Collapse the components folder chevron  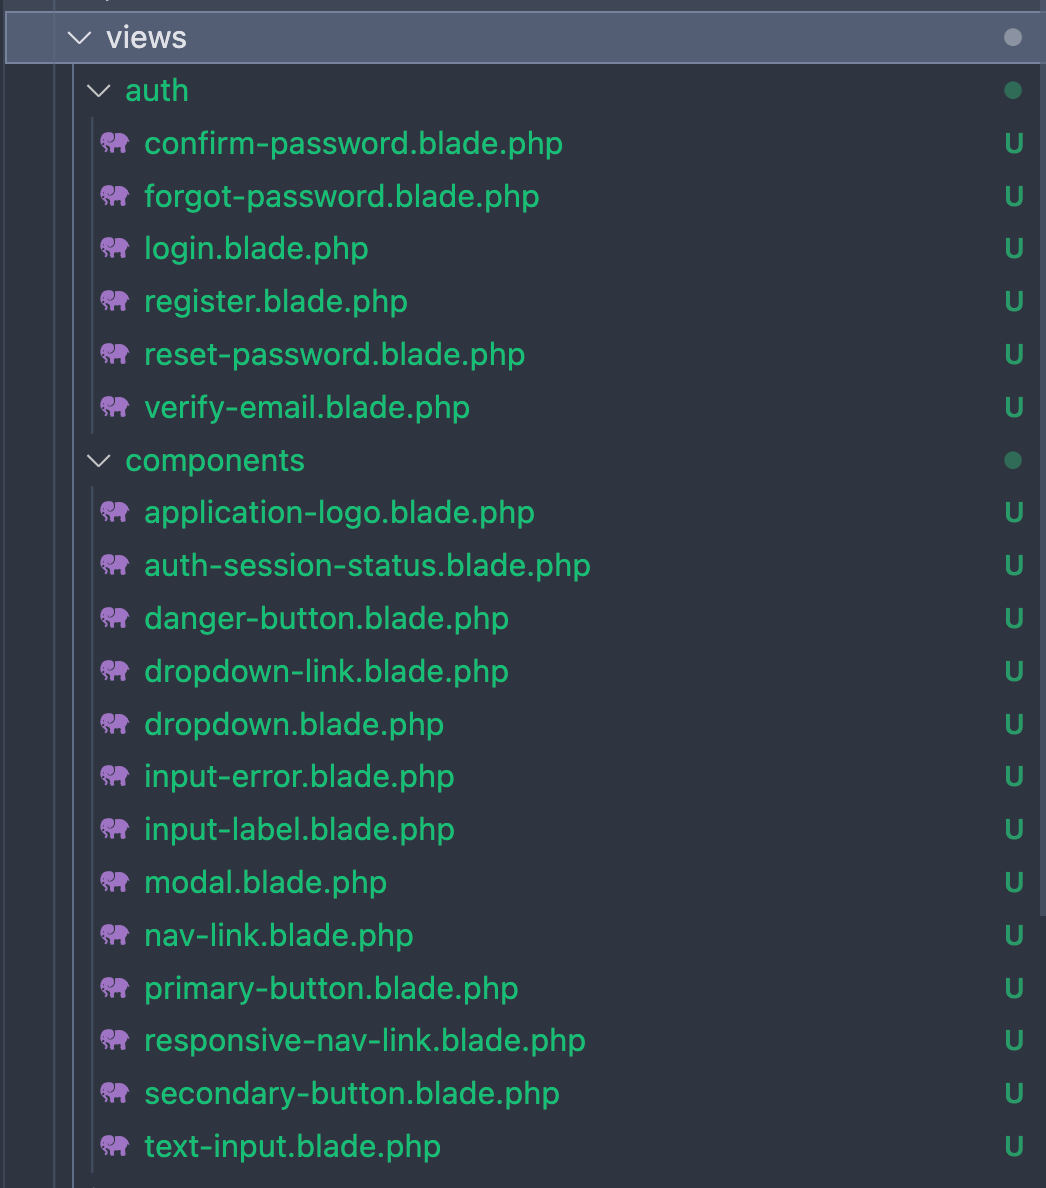pyautogui.click(x=98, y=461)
